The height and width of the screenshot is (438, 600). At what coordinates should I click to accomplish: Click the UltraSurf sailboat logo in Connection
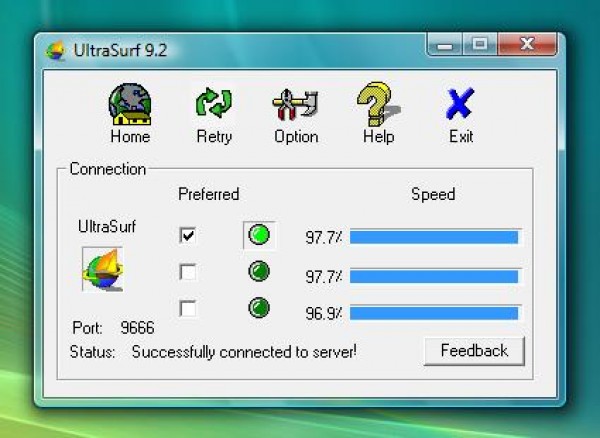(x=103, y=269)
